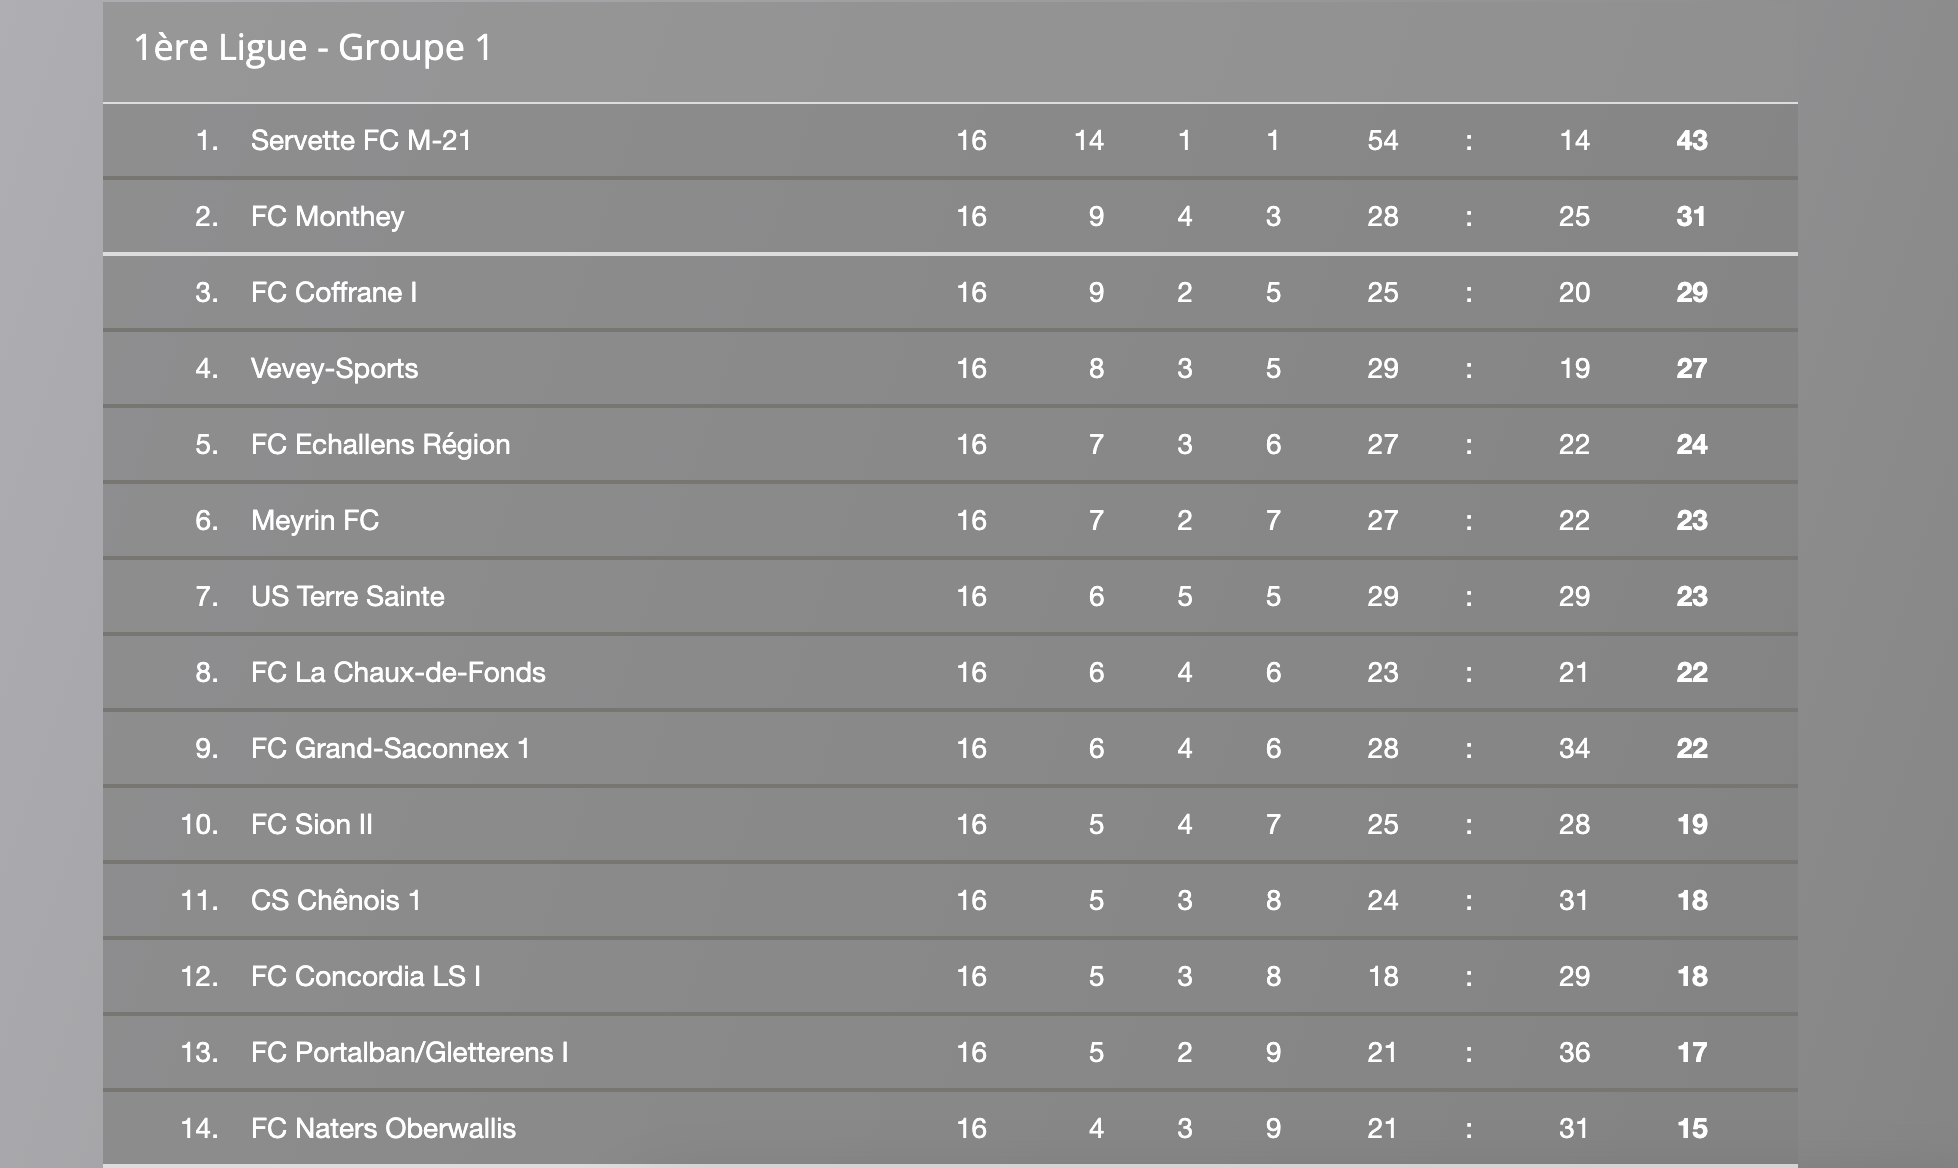The width and height of the screenshot is (1958, 1168).
Task: Click the Vevey-Sports team name
Action: point(334,368)
